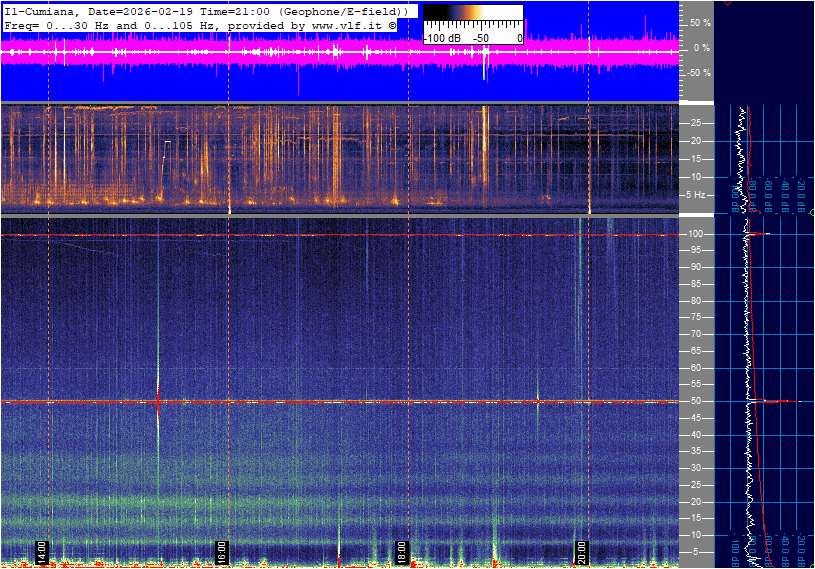Click the 50 Hz label on frequency axis
The image size is (815, 569).
pos(695,401)
